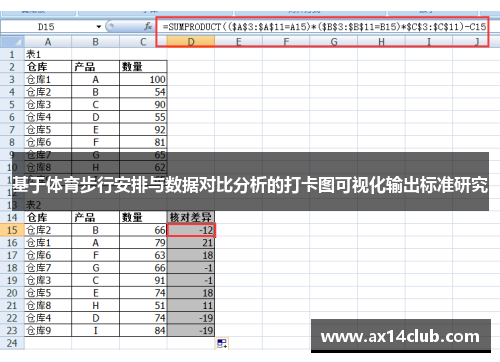This screenshot has height=362, width=500.
Task: Select column C header
Action: coord(143,42)
